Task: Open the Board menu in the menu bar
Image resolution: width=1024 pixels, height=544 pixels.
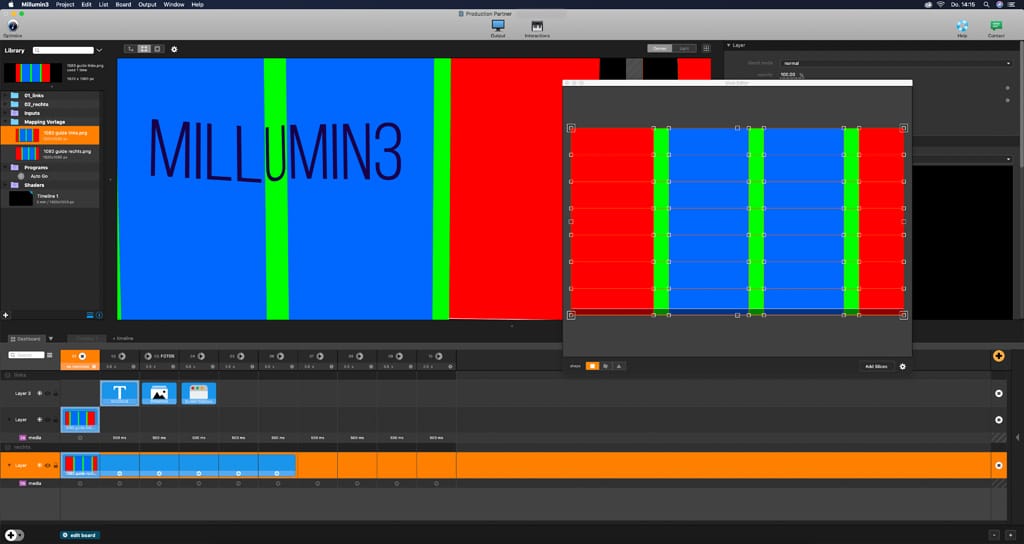Action: [123, 4]
